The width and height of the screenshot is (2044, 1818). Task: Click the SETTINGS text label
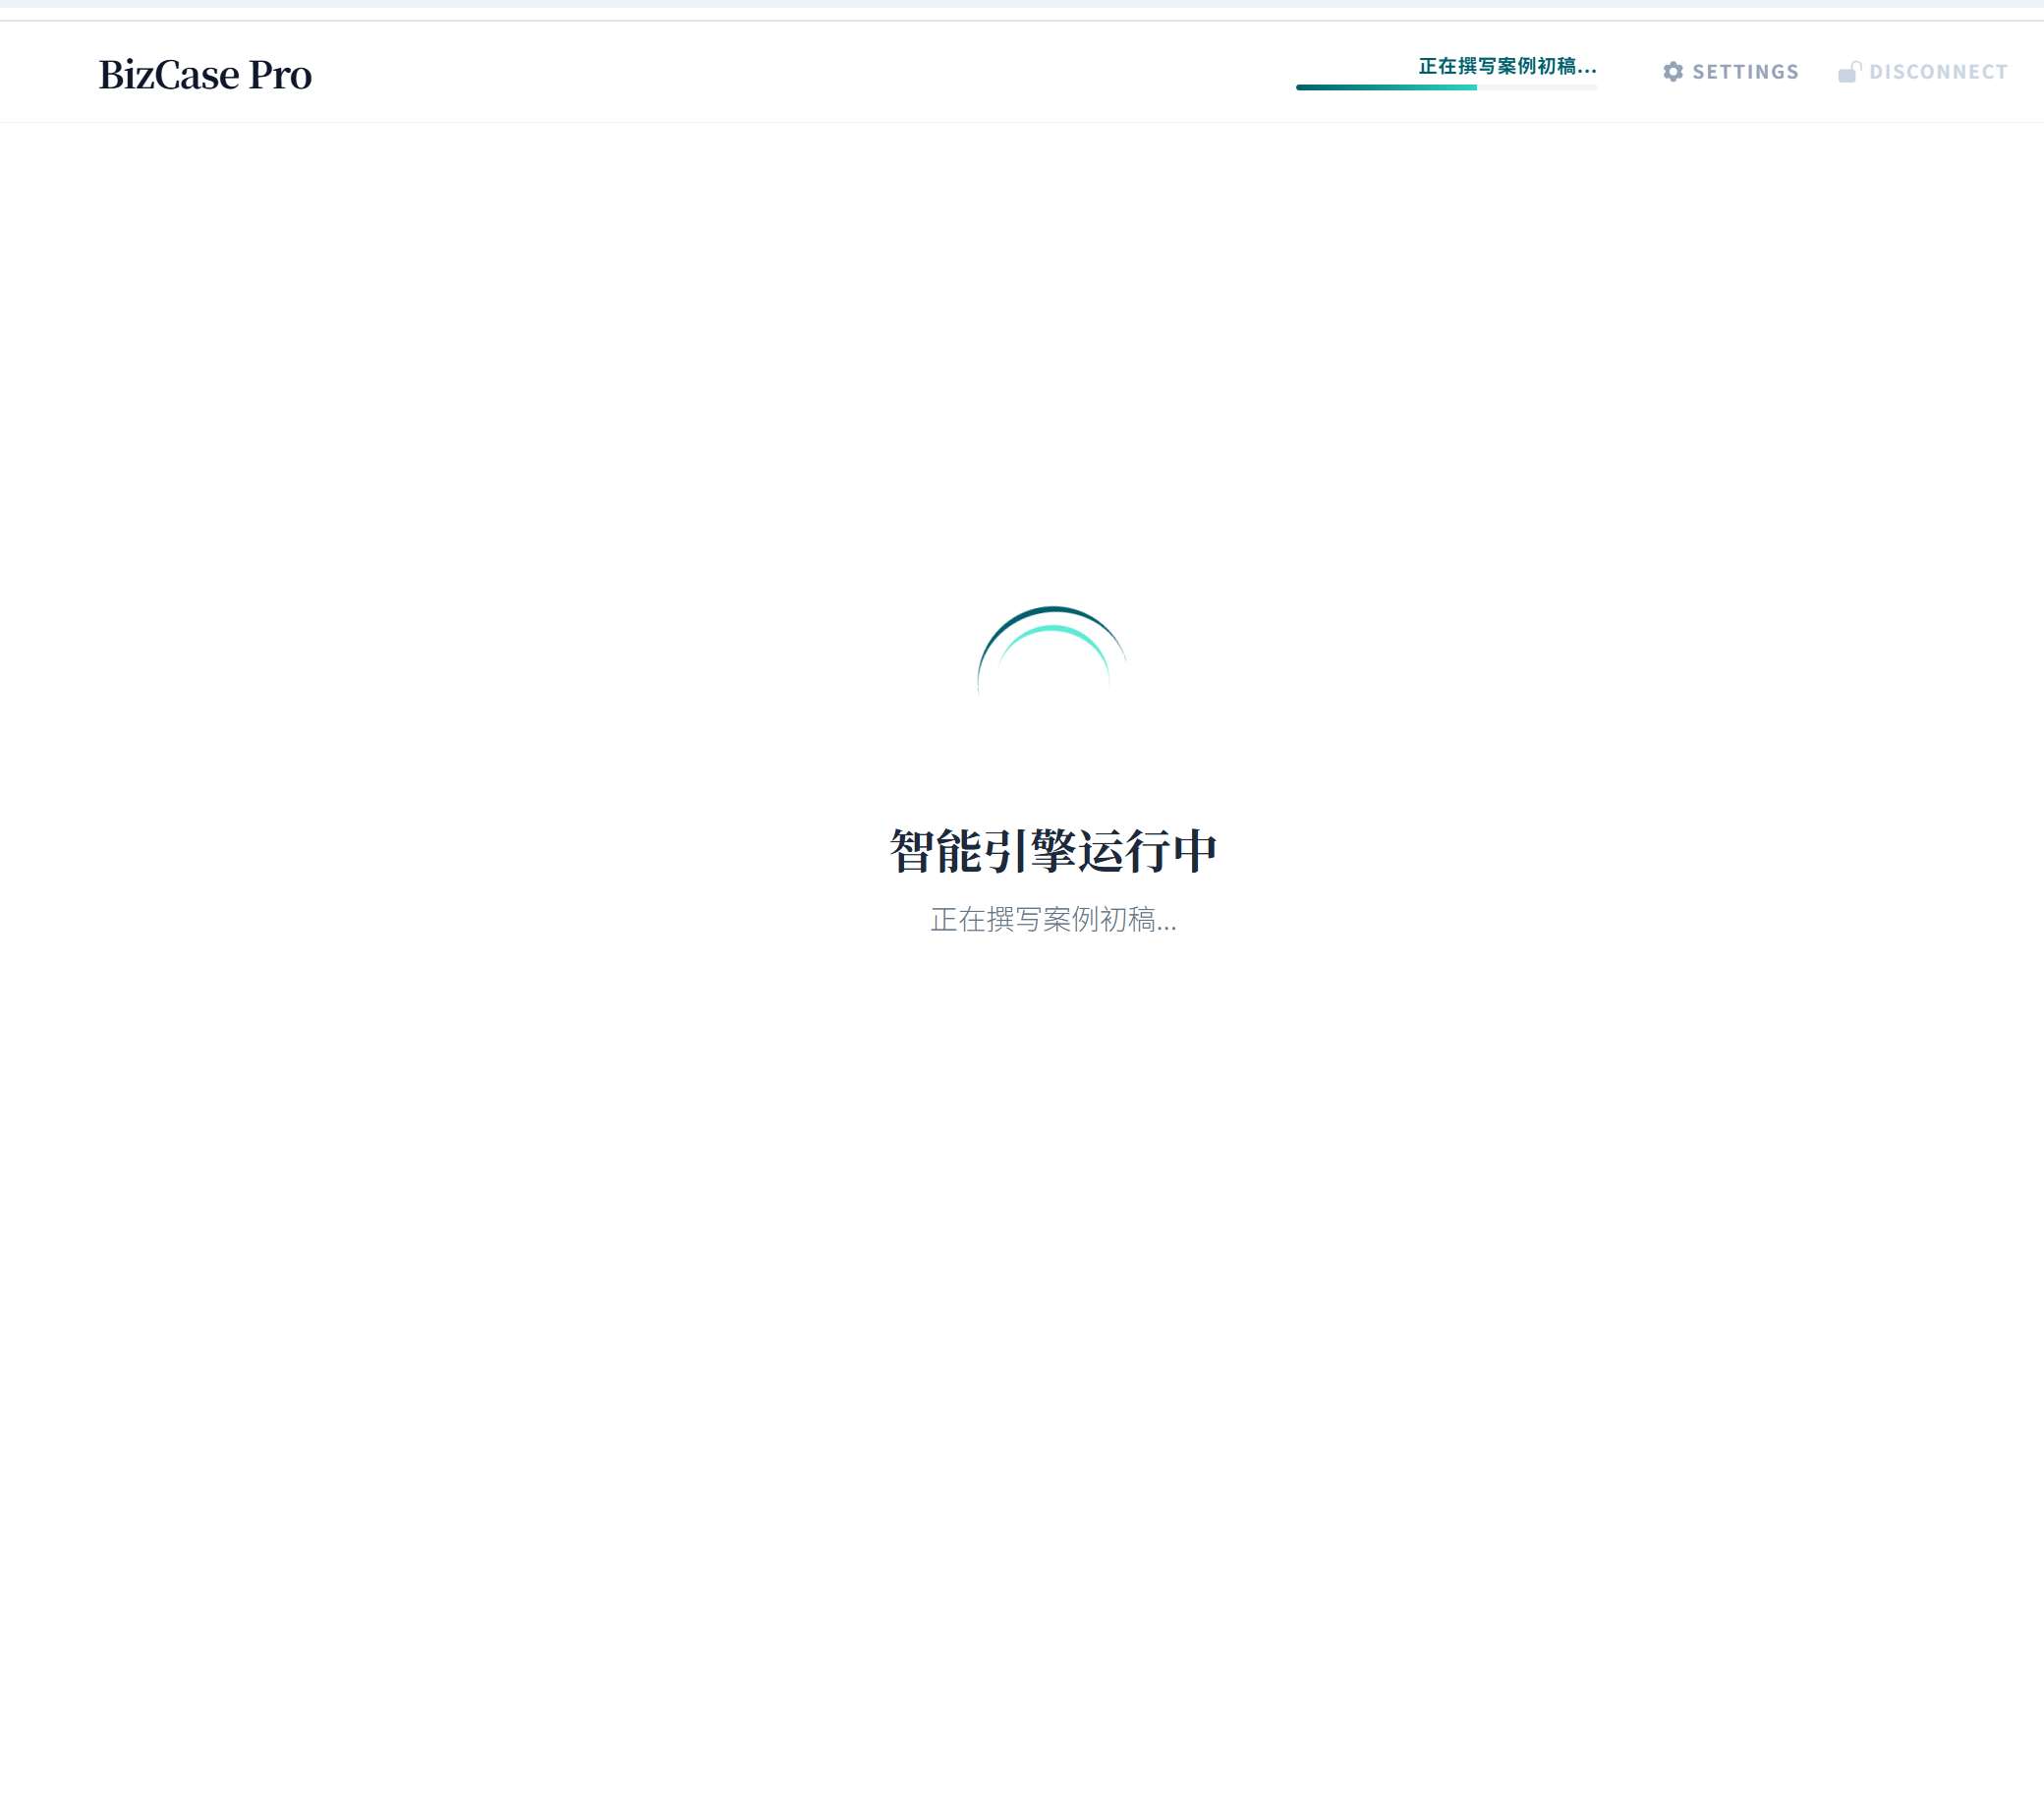[1745, 72]
